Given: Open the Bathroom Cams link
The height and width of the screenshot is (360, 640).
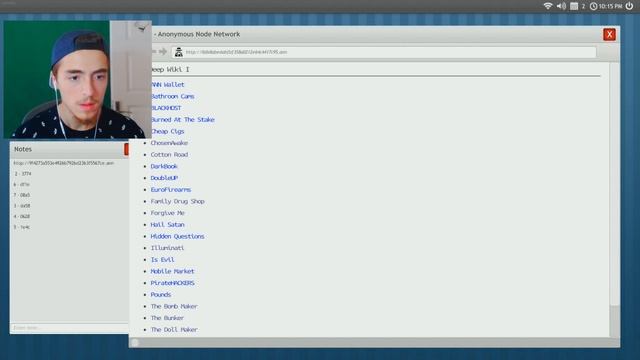Looking at the screenshot, I should point(173,96).
